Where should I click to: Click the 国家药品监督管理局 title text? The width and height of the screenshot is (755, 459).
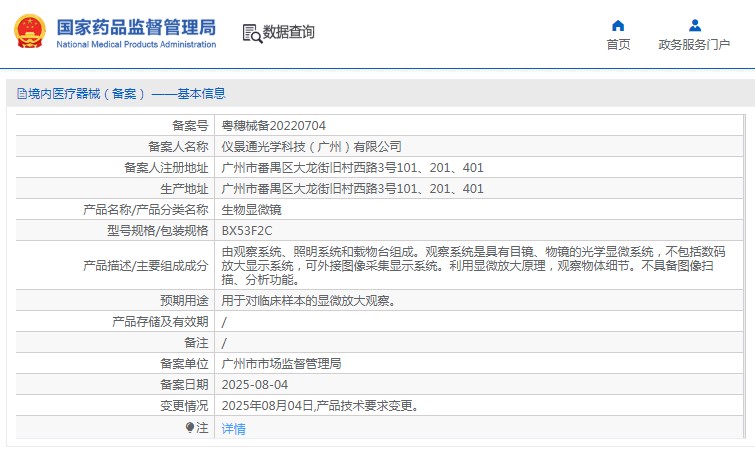click(x=136, y=25)
